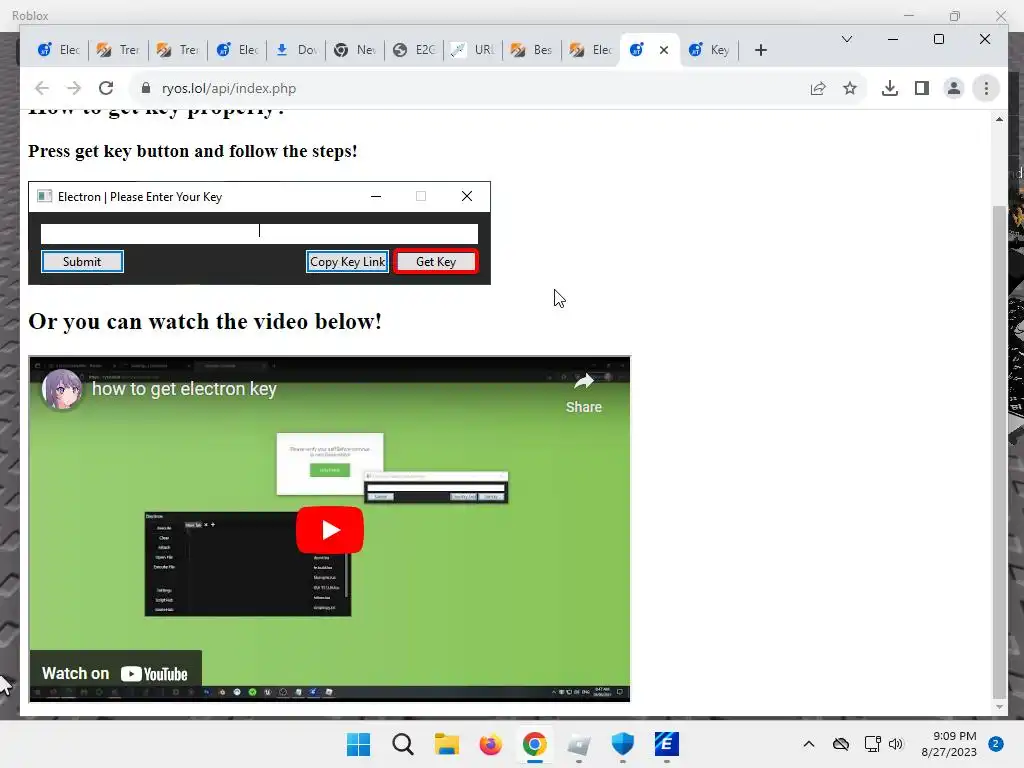Click the scrollbar down arrow
1024x768 pixels.
(999, 707)
